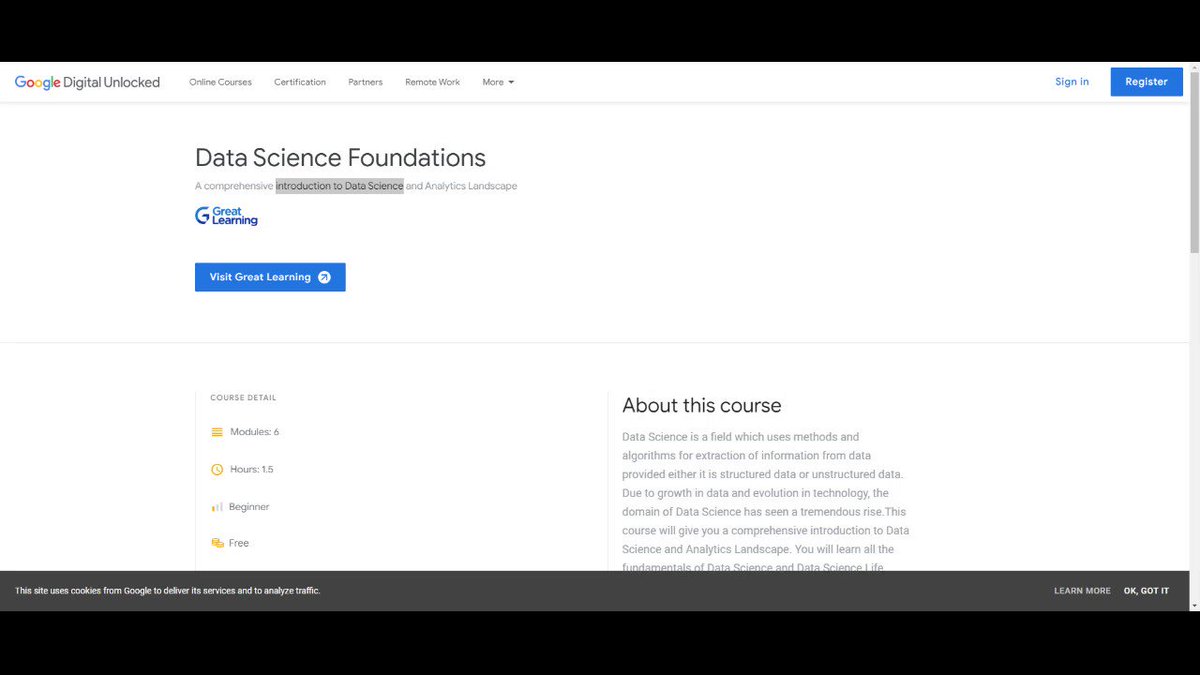
Task: Click highlighted text introduction to Data Science
Action: [340, 186]
